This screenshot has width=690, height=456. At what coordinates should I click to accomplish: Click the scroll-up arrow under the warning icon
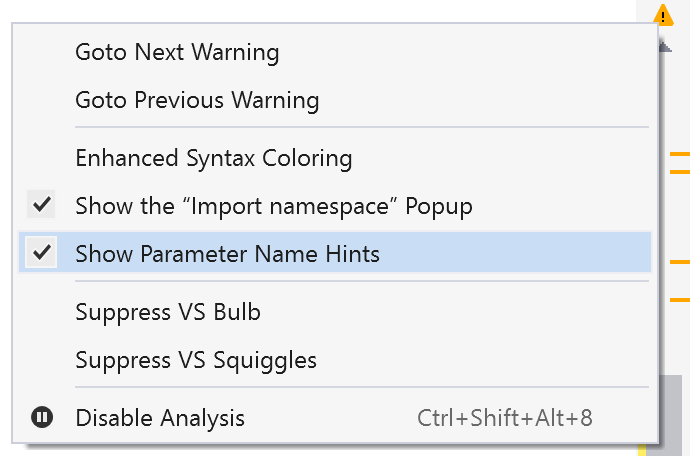tap(665, 46)
